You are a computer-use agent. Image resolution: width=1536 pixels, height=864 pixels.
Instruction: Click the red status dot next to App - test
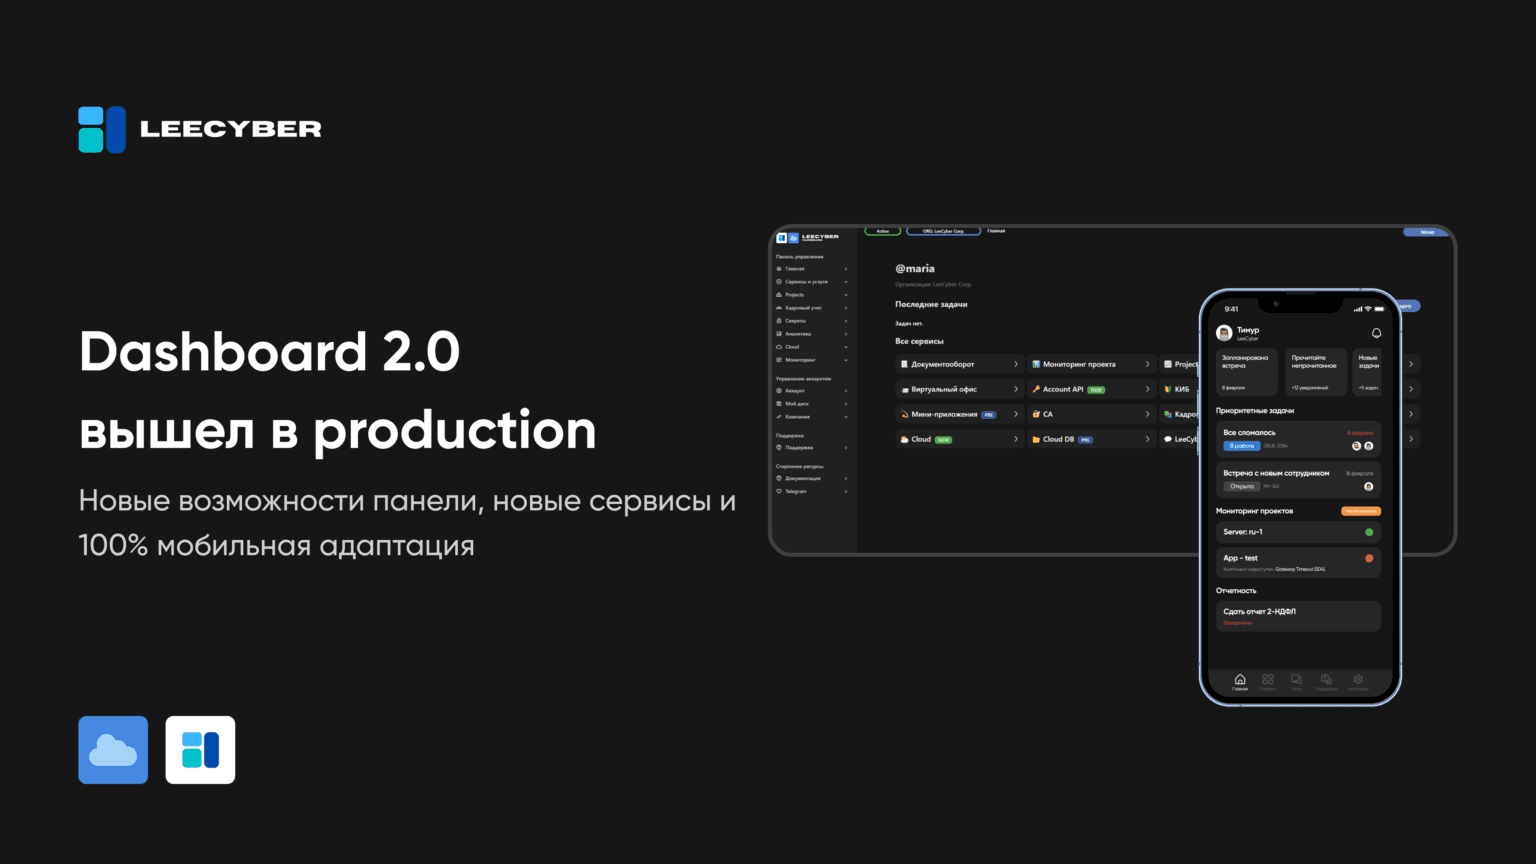[1368, 557]
